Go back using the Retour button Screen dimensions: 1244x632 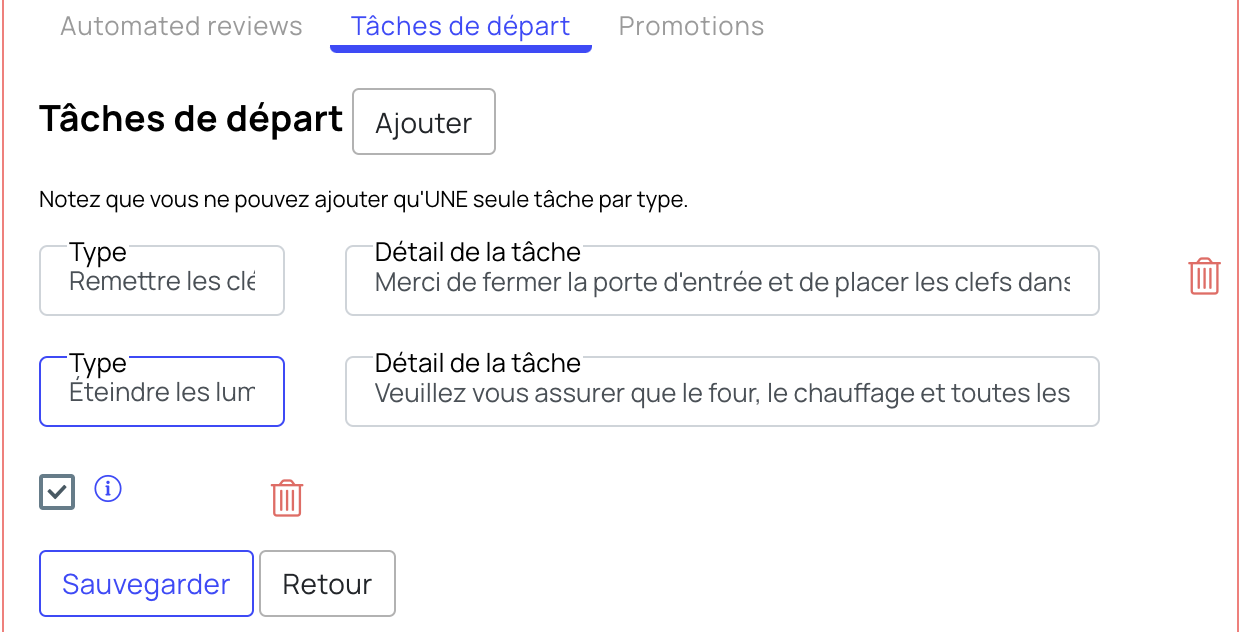pos(327,584)
